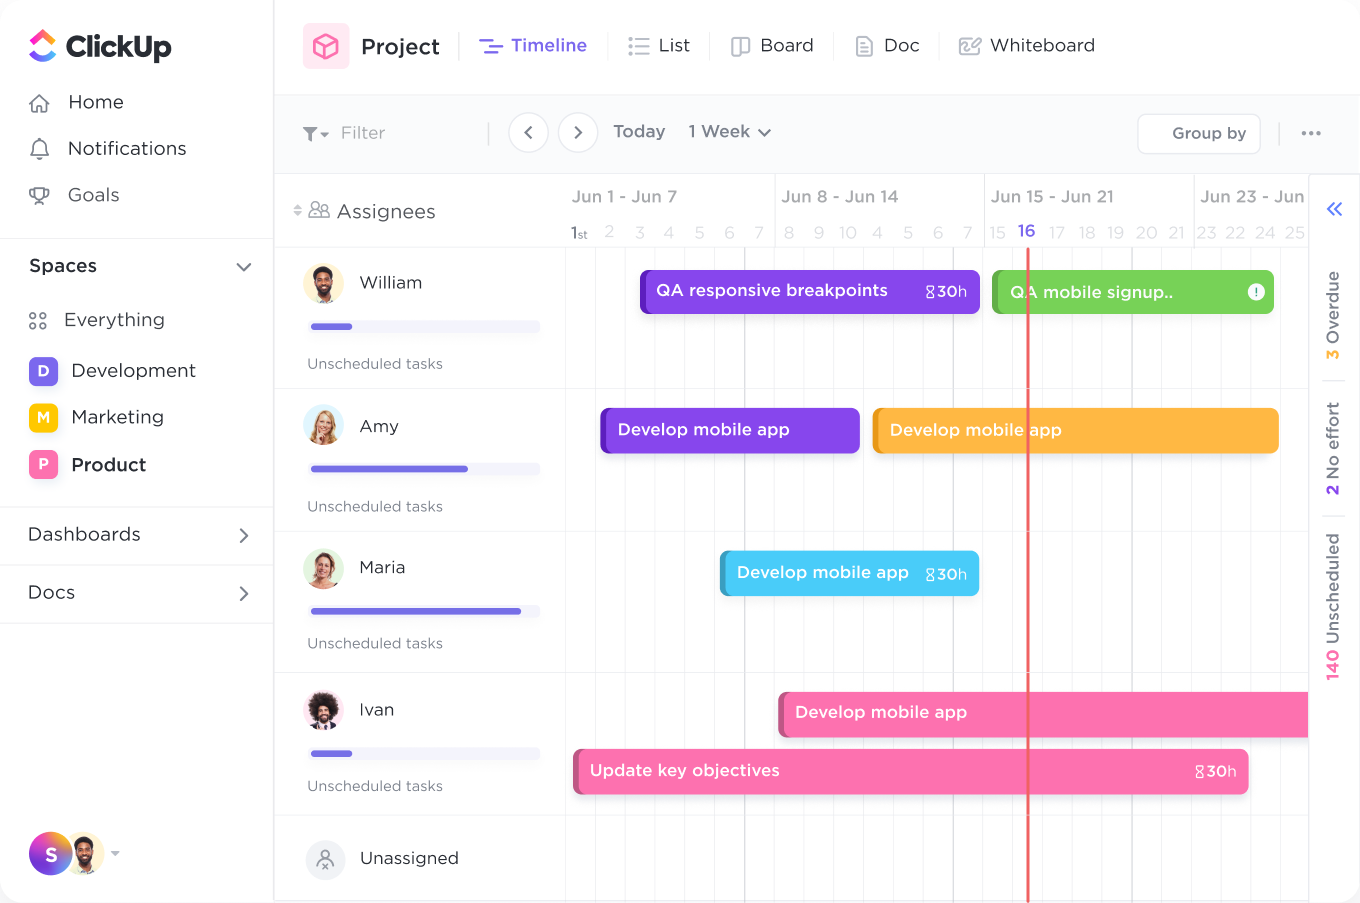Click the Group by button
The height and width of the screenshot is (903, 1360).
click(x=1199, y=133)
